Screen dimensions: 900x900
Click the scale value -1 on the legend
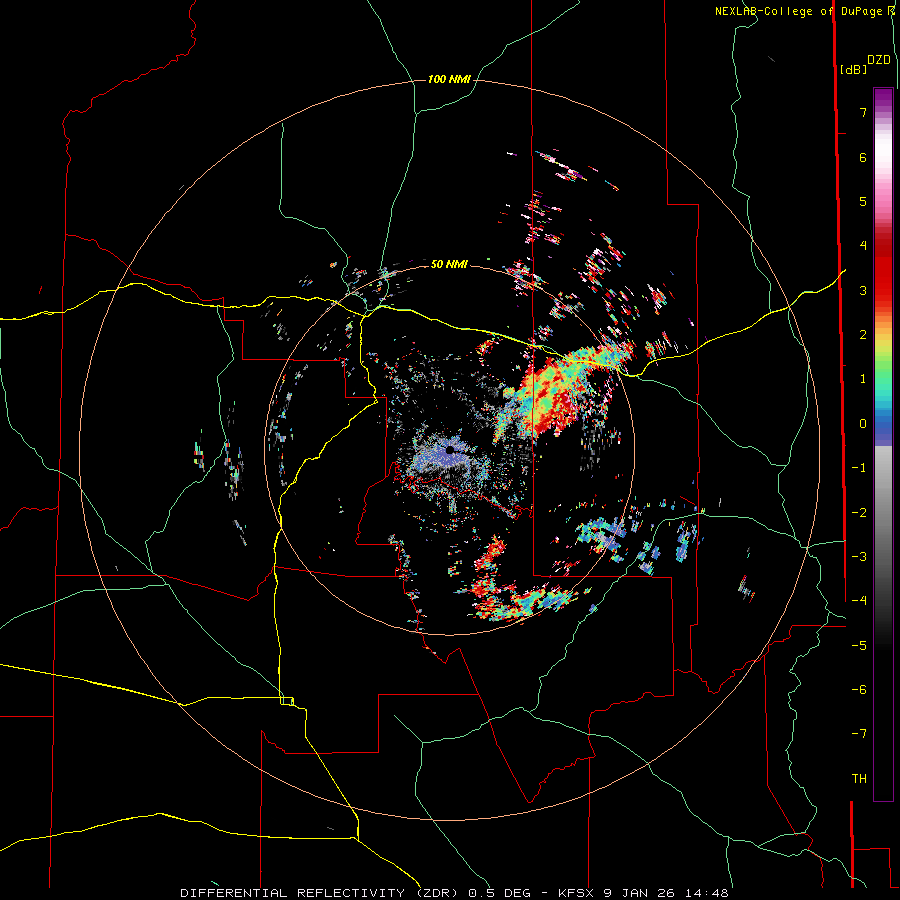tap(859, 468)
